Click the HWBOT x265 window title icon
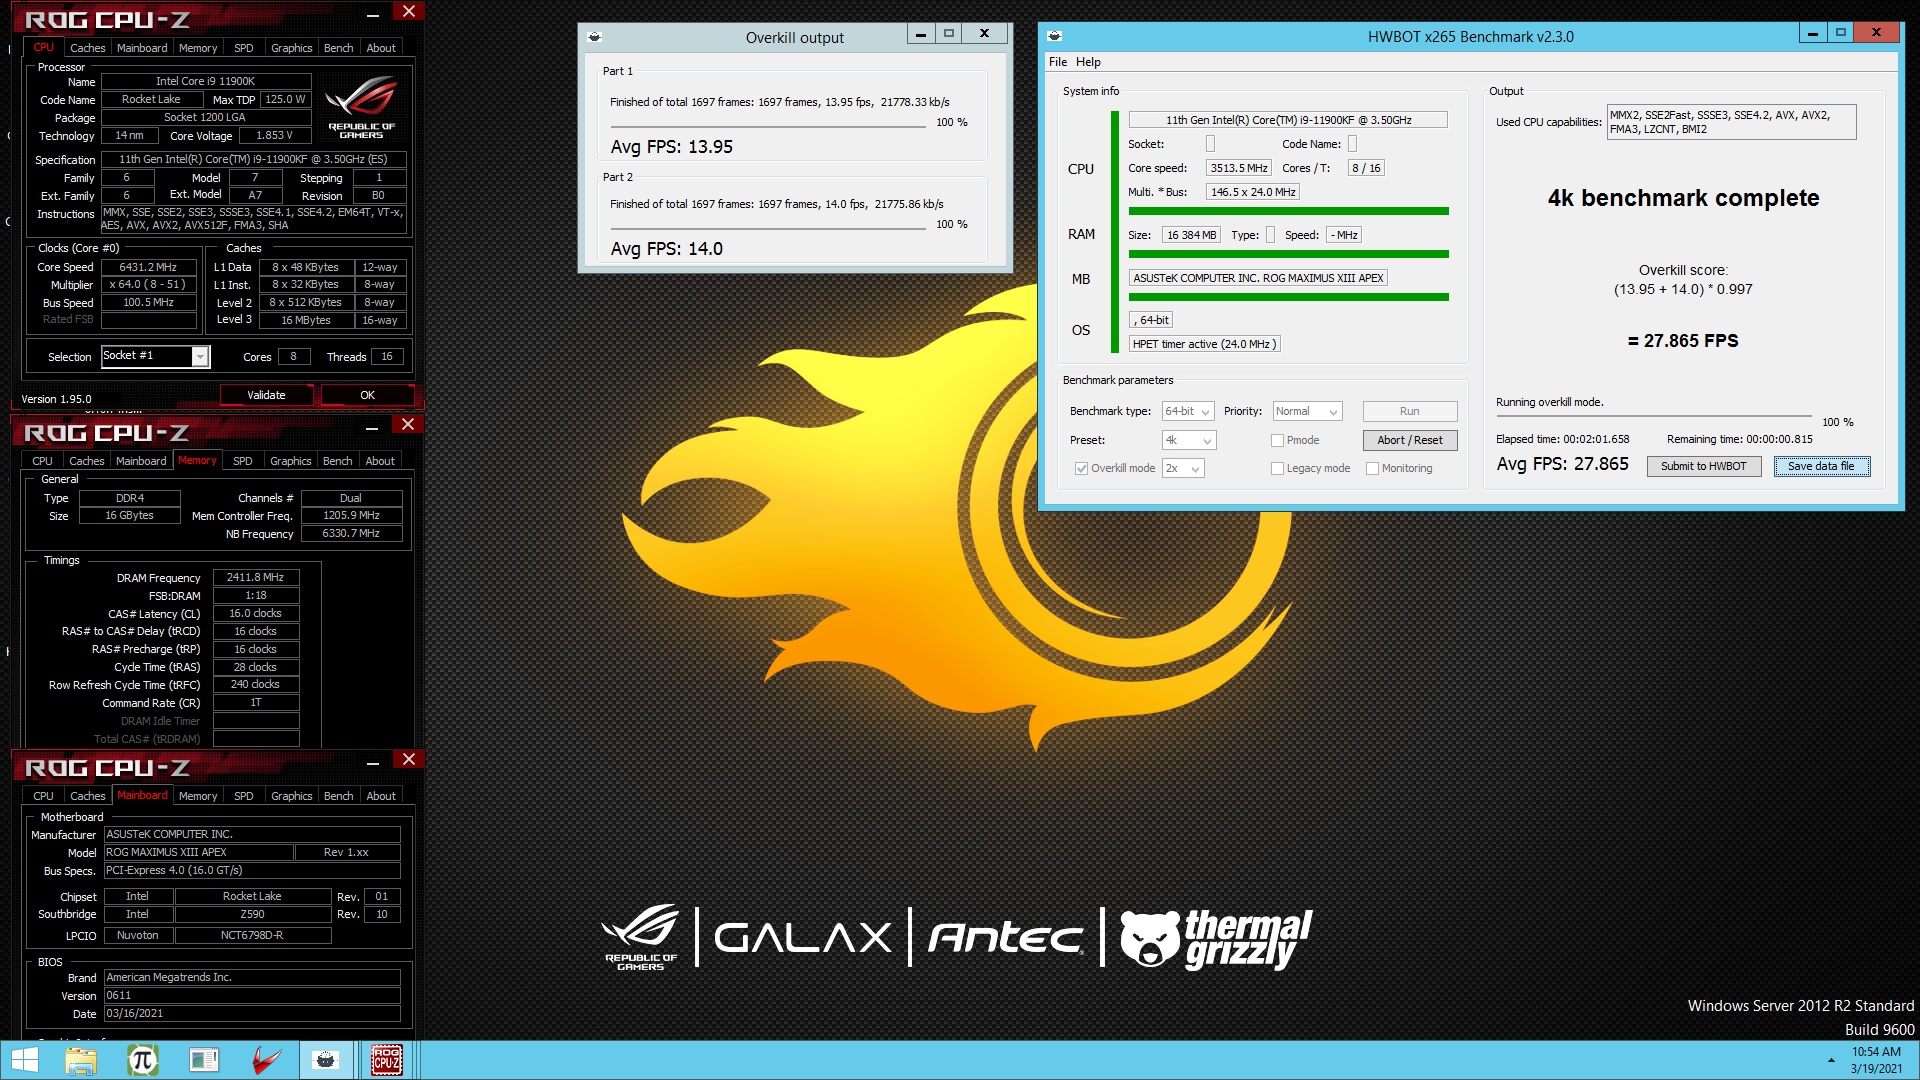1920x1080 pixels. [1054, 36]
